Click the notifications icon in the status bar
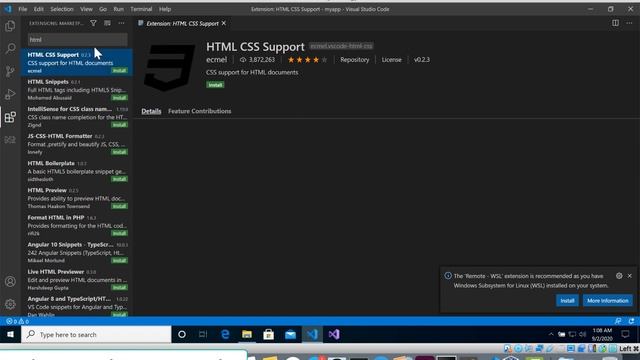The height and width of the screenshot is (360, 640). tap(631, 321)
